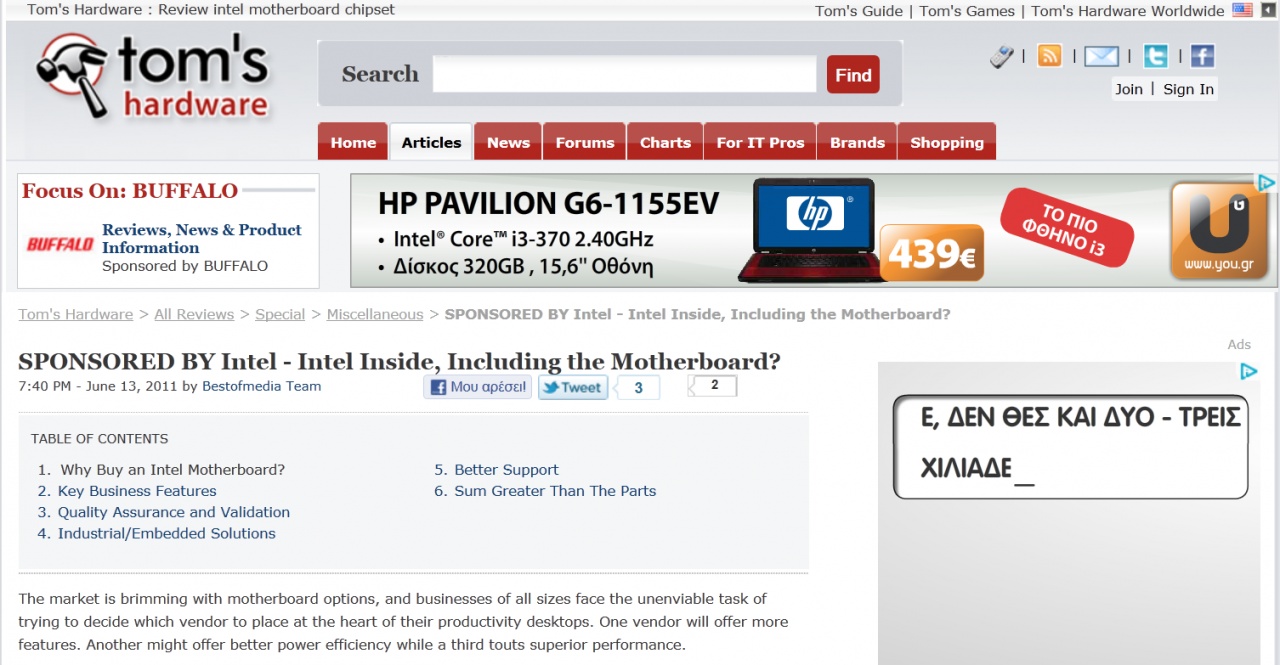Click the Sign In link
Image resolution: width=1280 pixels, height=665 pixels.
pyautogui.click(x=1188, y=89)
